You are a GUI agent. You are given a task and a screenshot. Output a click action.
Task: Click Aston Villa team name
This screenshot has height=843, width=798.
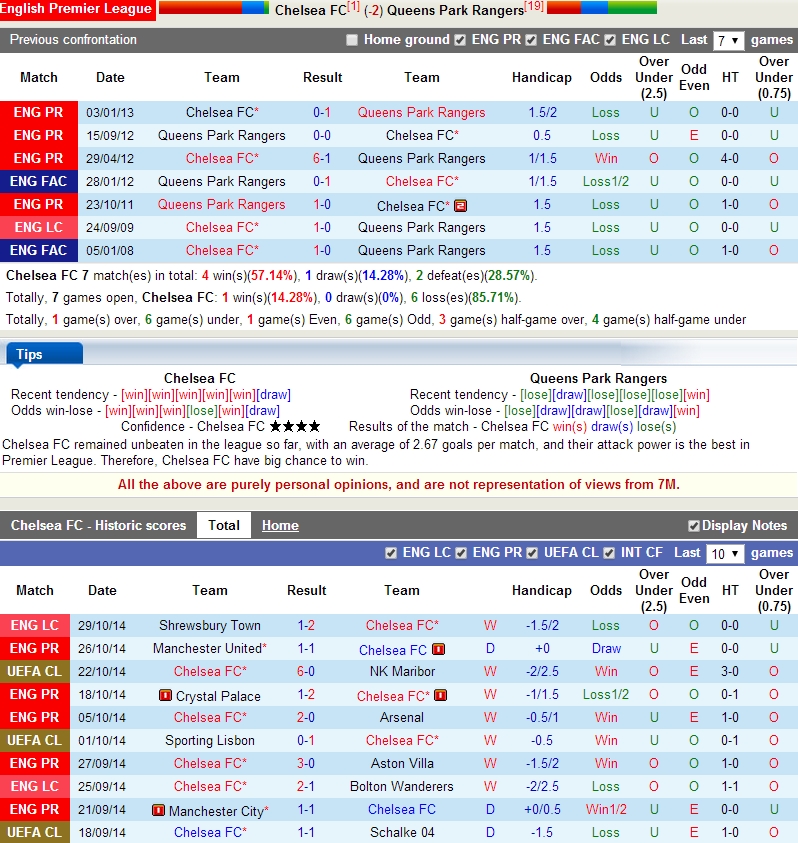click(x=402, y=763)
